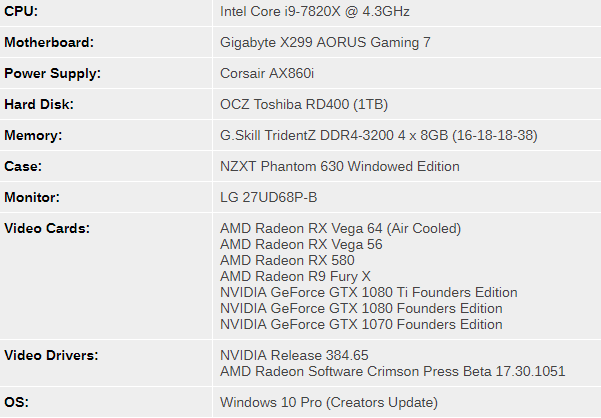601x418 pixels.
Task: Click the Hard Disk label
Action: click(39, 105)
